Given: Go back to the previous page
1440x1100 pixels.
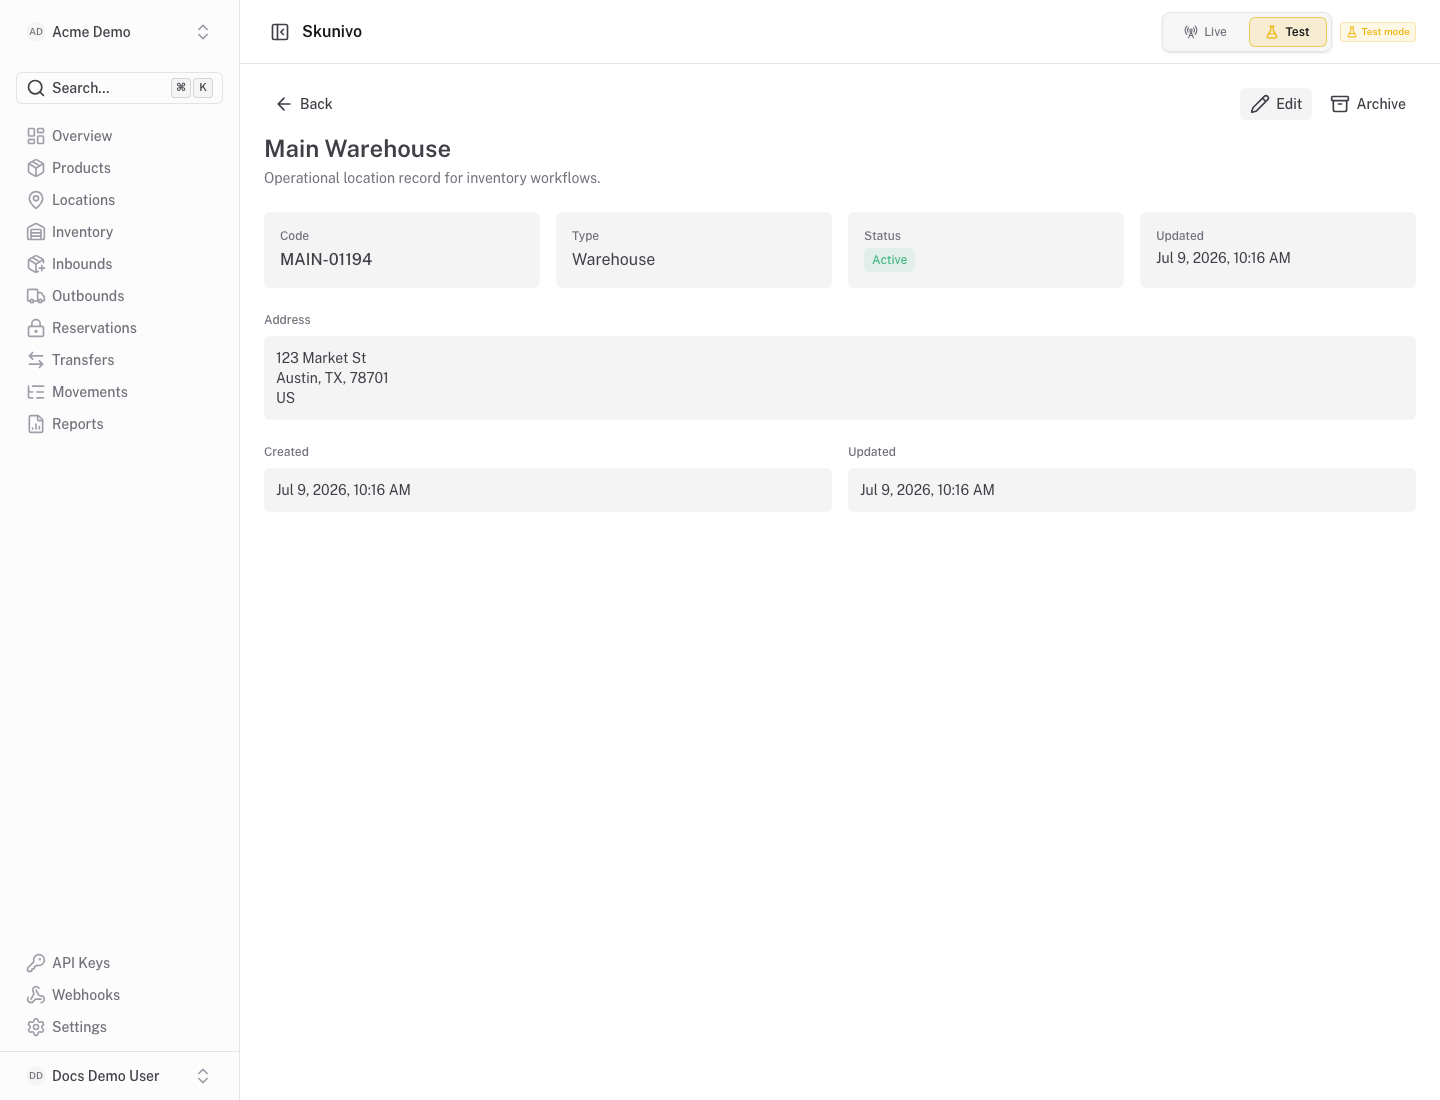Looking at the screenshot, I should pyautogui.click(x=304, y=104).
